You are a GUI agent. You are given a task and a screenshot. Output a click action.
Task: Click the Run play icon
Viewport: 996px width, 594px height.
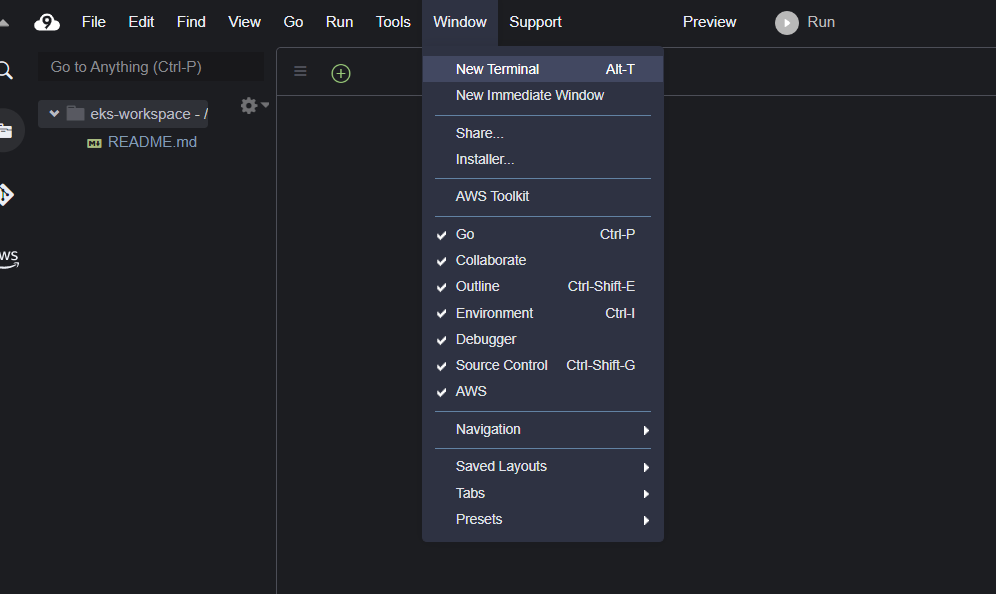pos(786,23)
